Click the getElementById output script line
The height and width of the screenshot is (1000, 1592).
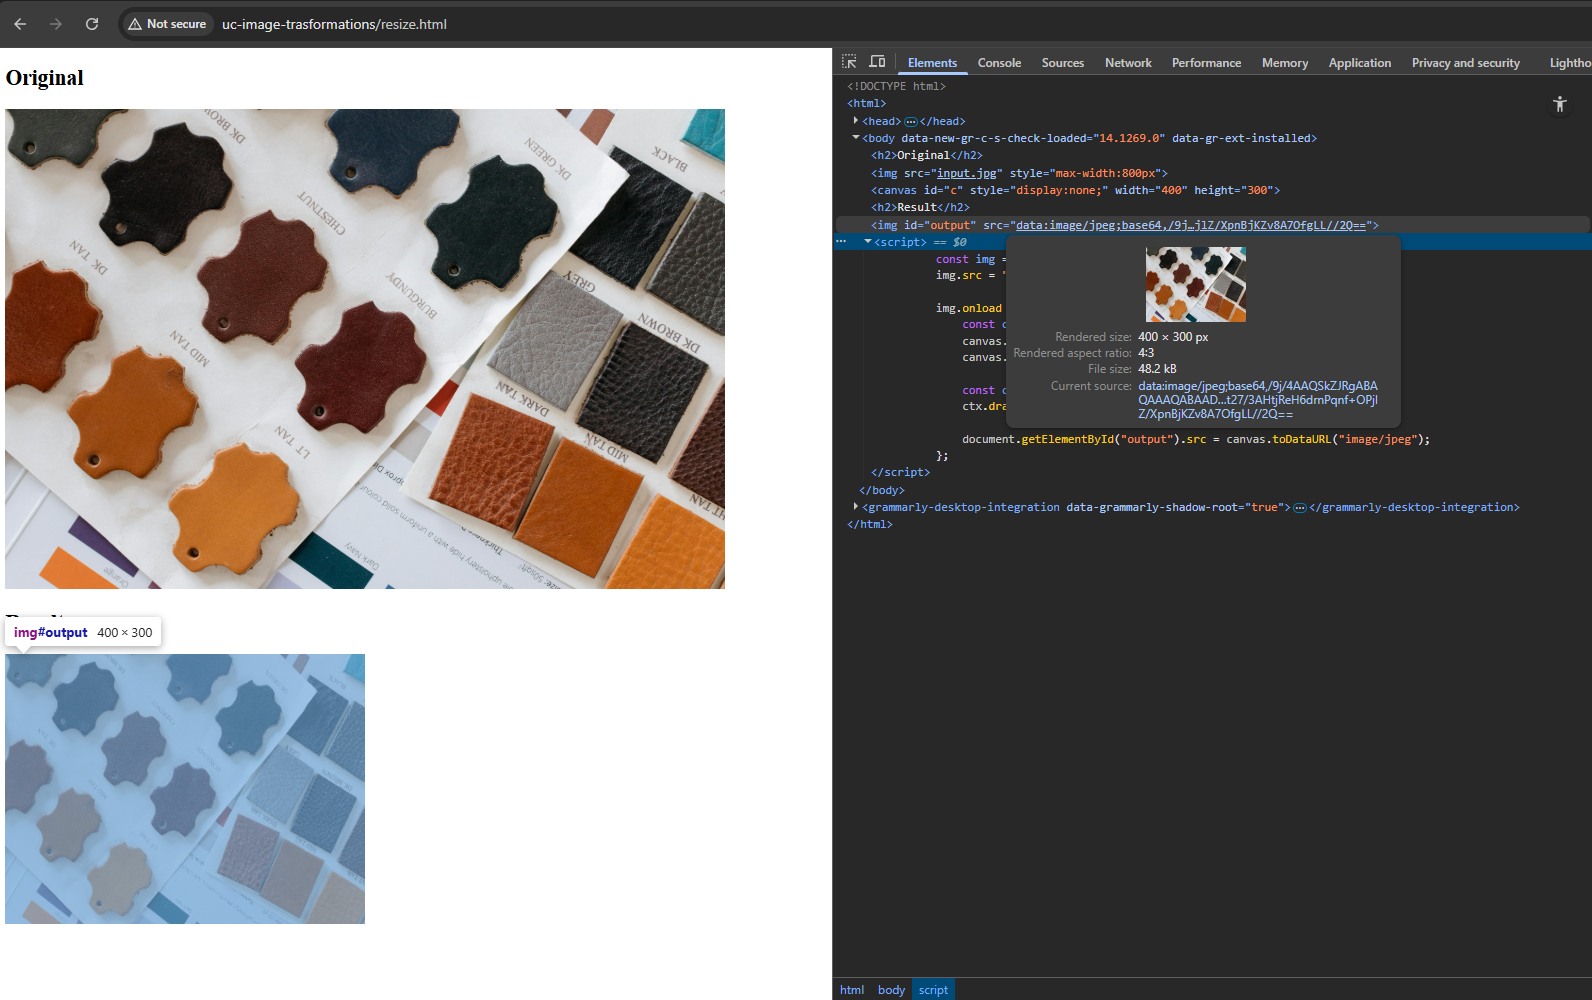pyautogui.click(x=1196, y=439)
